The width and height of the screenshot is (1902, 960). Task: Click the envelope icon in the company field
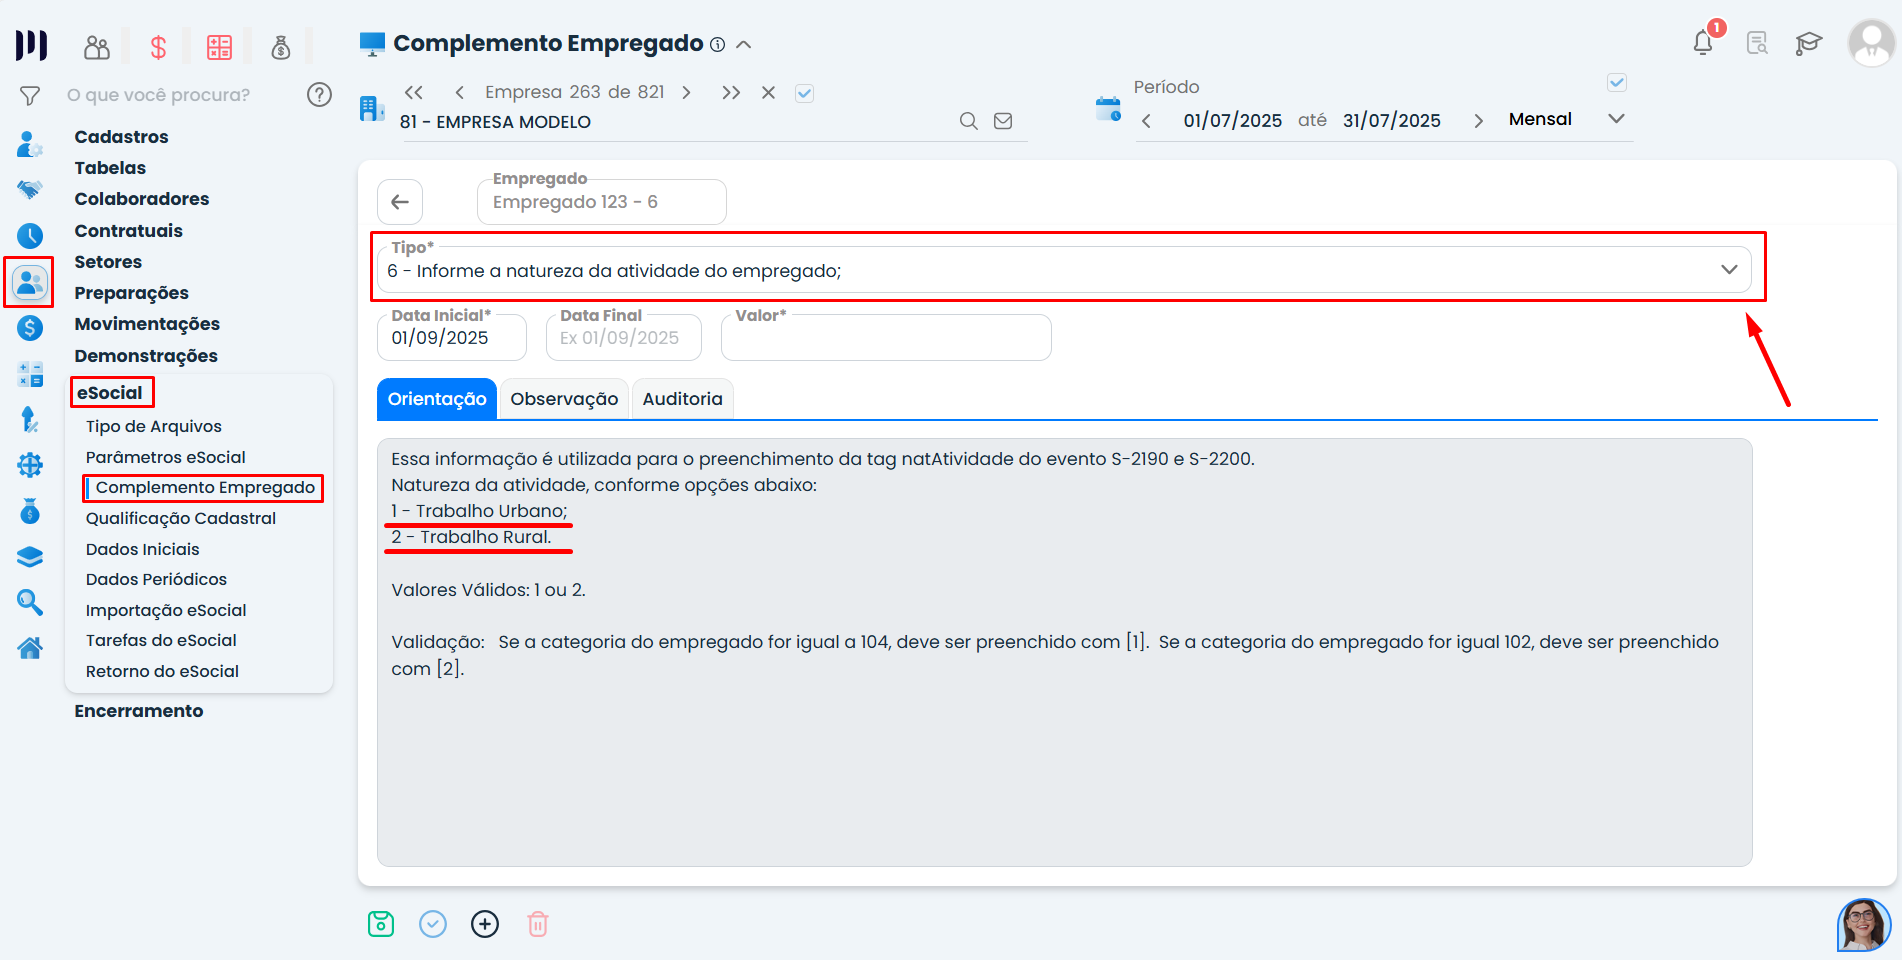1003,121
